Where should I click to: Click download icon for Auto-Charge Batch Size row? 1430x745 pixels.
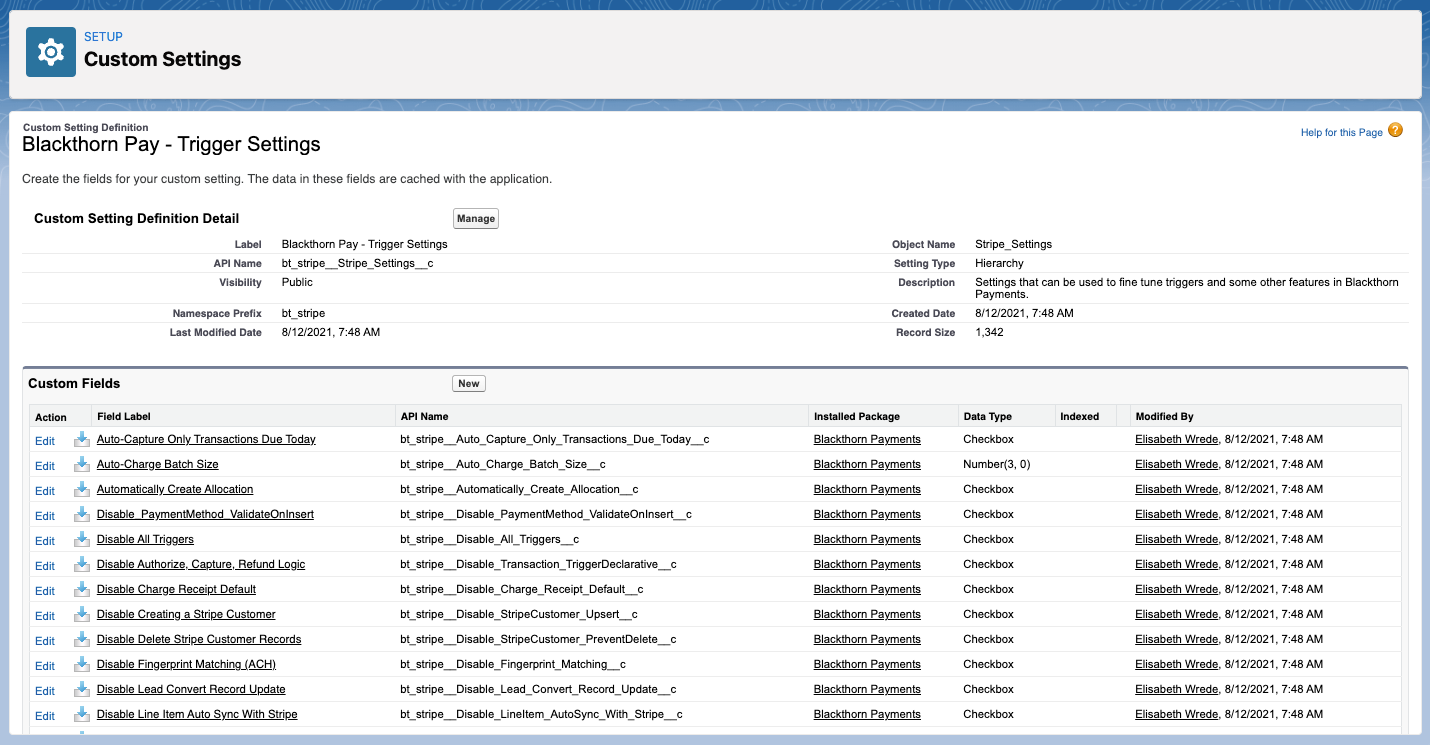[x=81, y=464]
